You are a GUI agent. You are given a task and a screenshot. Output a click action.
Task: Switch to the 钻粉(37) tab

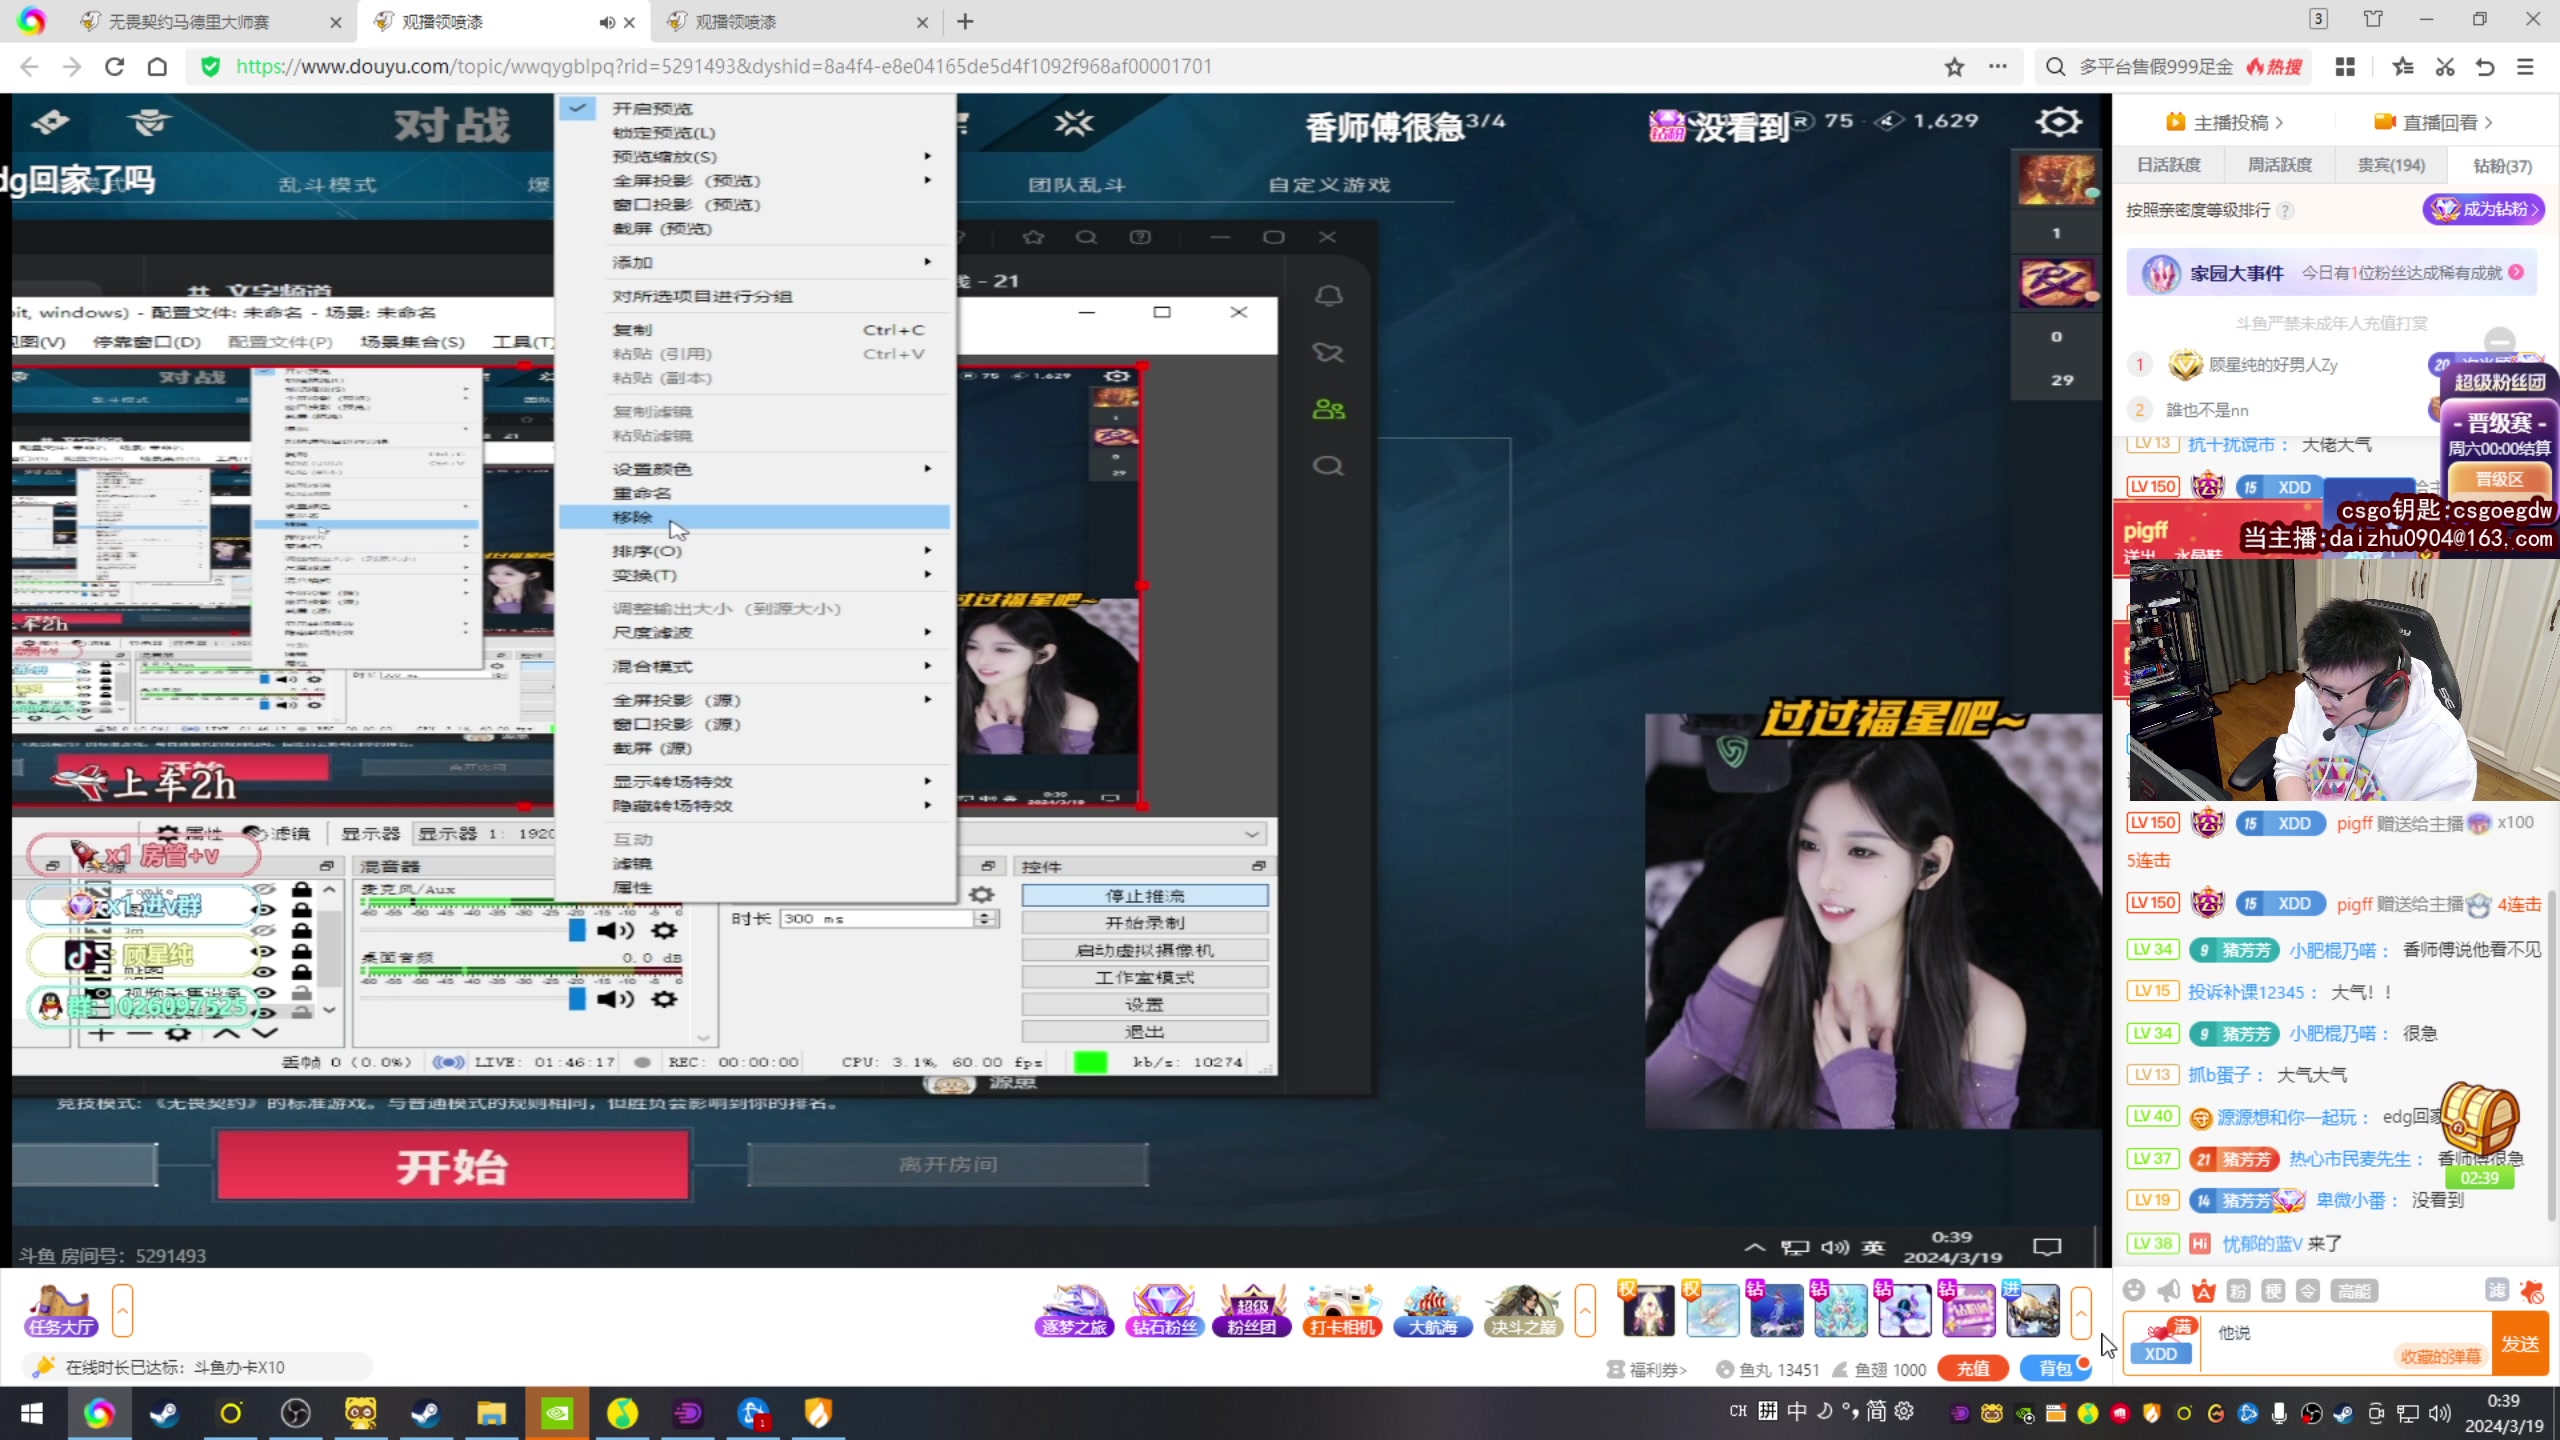pyautogui.click(x=2502, y=165)
